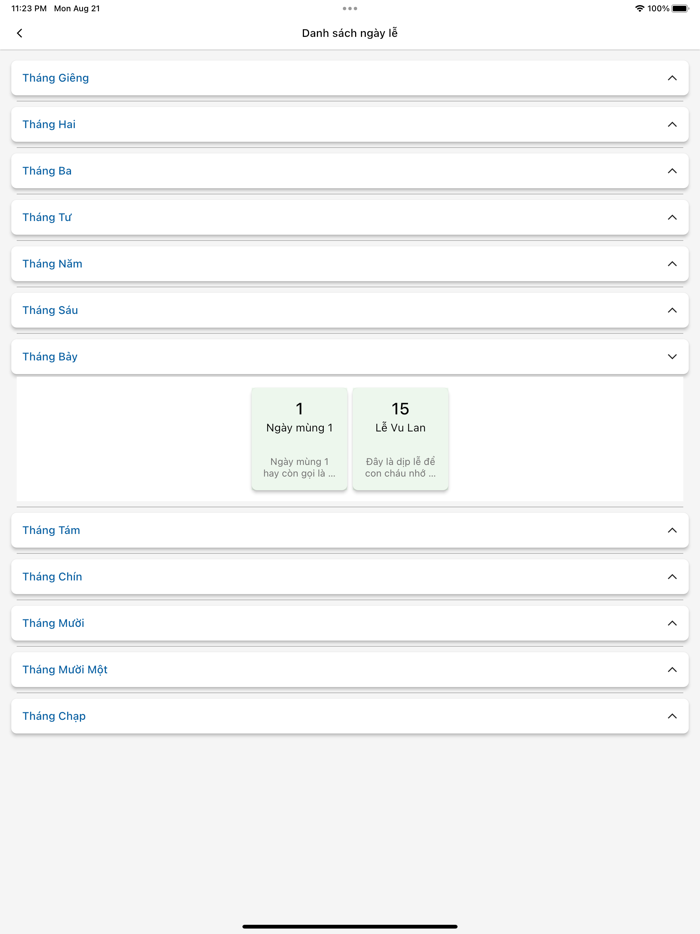Select the Tháng Mười Một label
700x934 pixels.
65,670
